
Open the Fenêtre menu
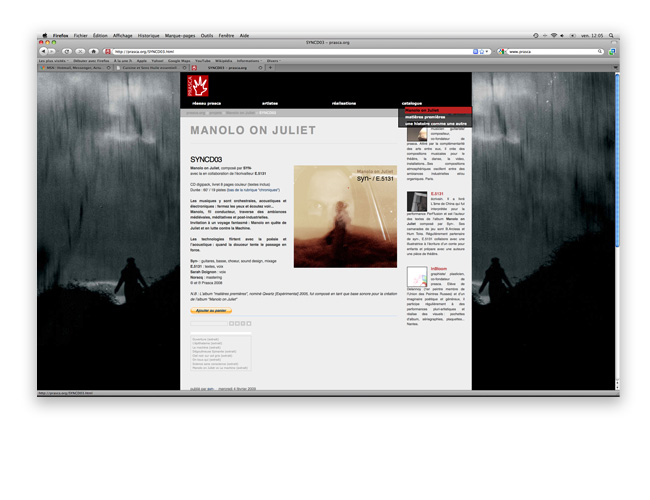(226, 36)
